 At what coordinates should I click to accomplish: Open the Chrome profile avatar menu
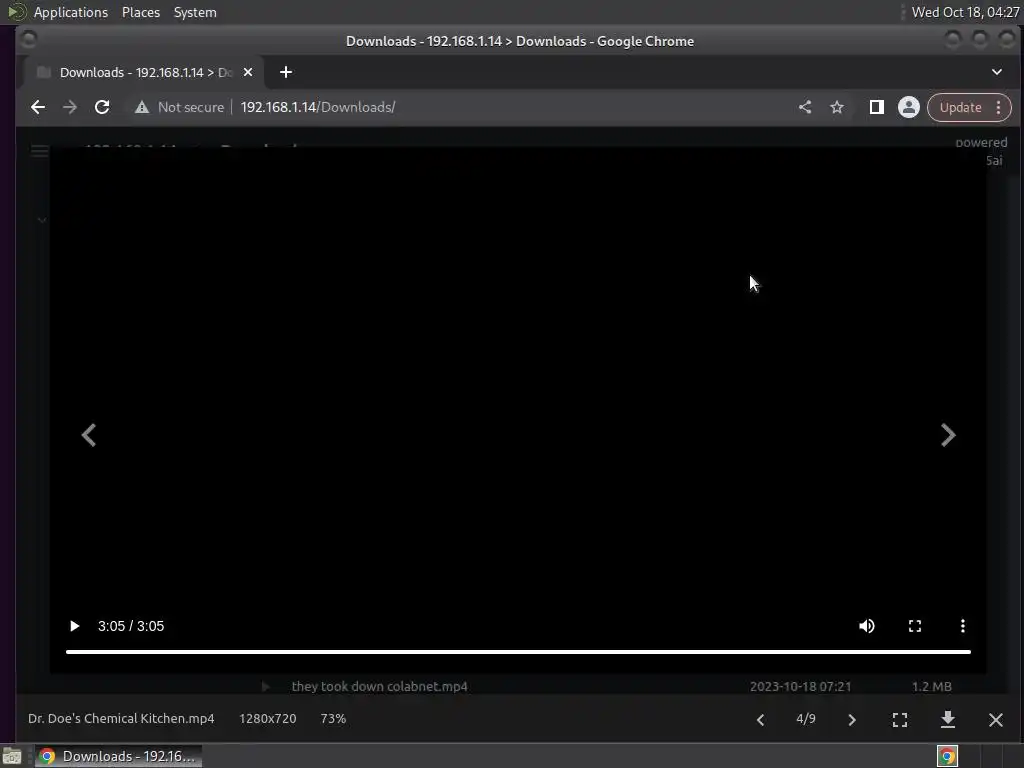[x=908, y=107]
